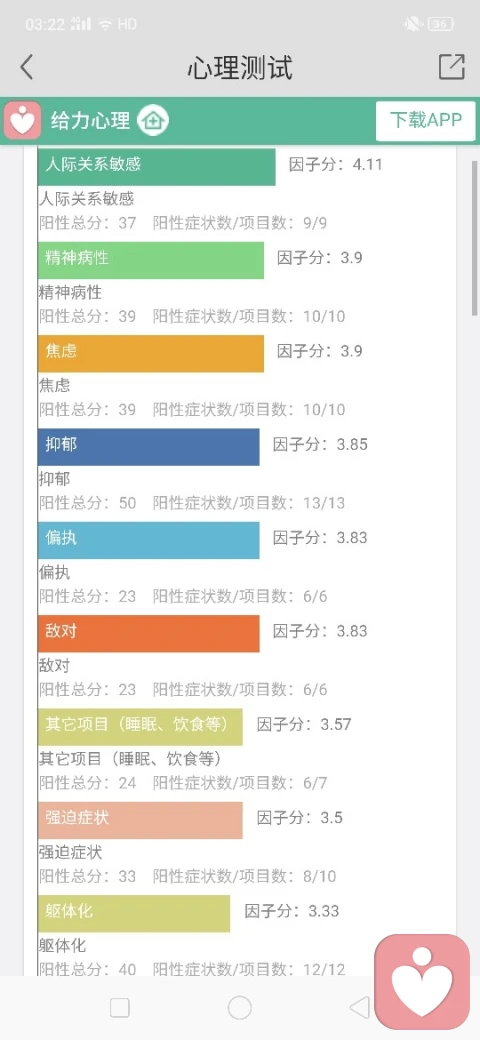The image size is (480, 1040).
Task: Tap the pink 强迫症状 bar
Action: point(141,820)
